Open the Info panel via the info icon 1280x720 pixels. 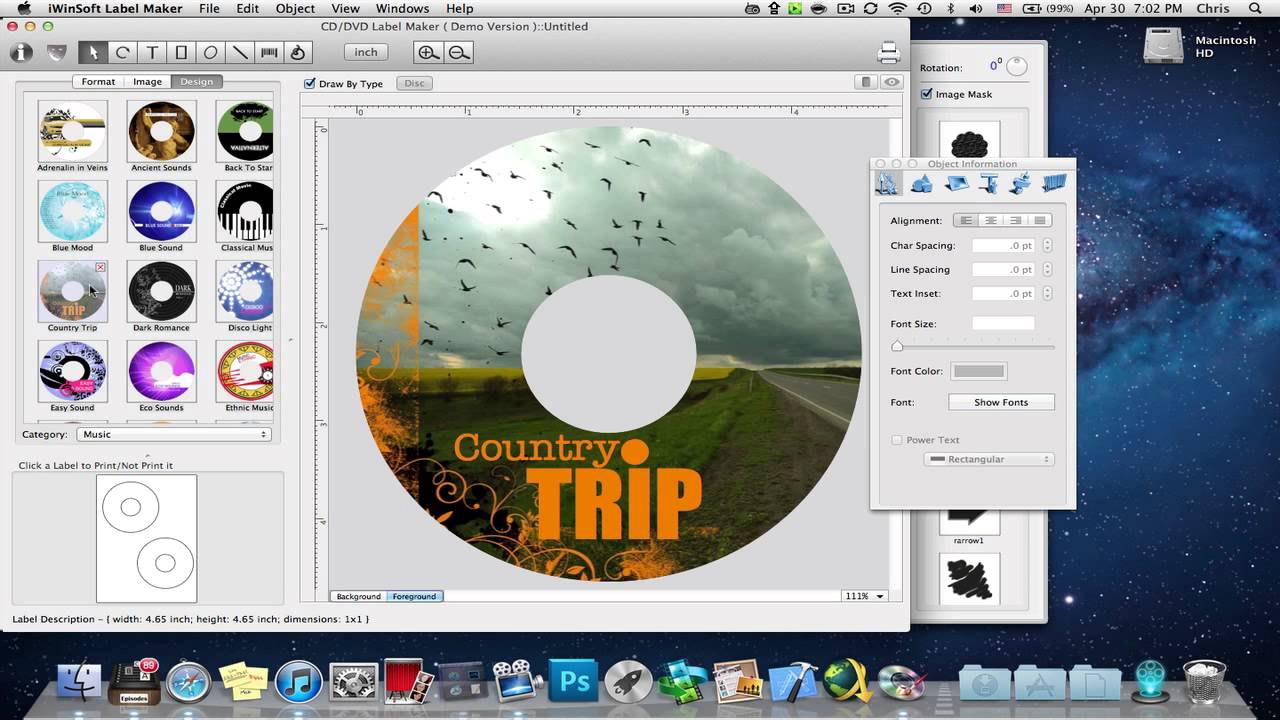tap(20, 52)
